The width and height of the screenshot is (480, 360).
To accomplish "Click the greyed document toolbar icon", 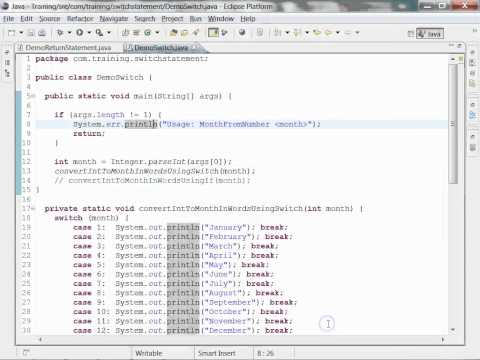I will click(260, 33).
